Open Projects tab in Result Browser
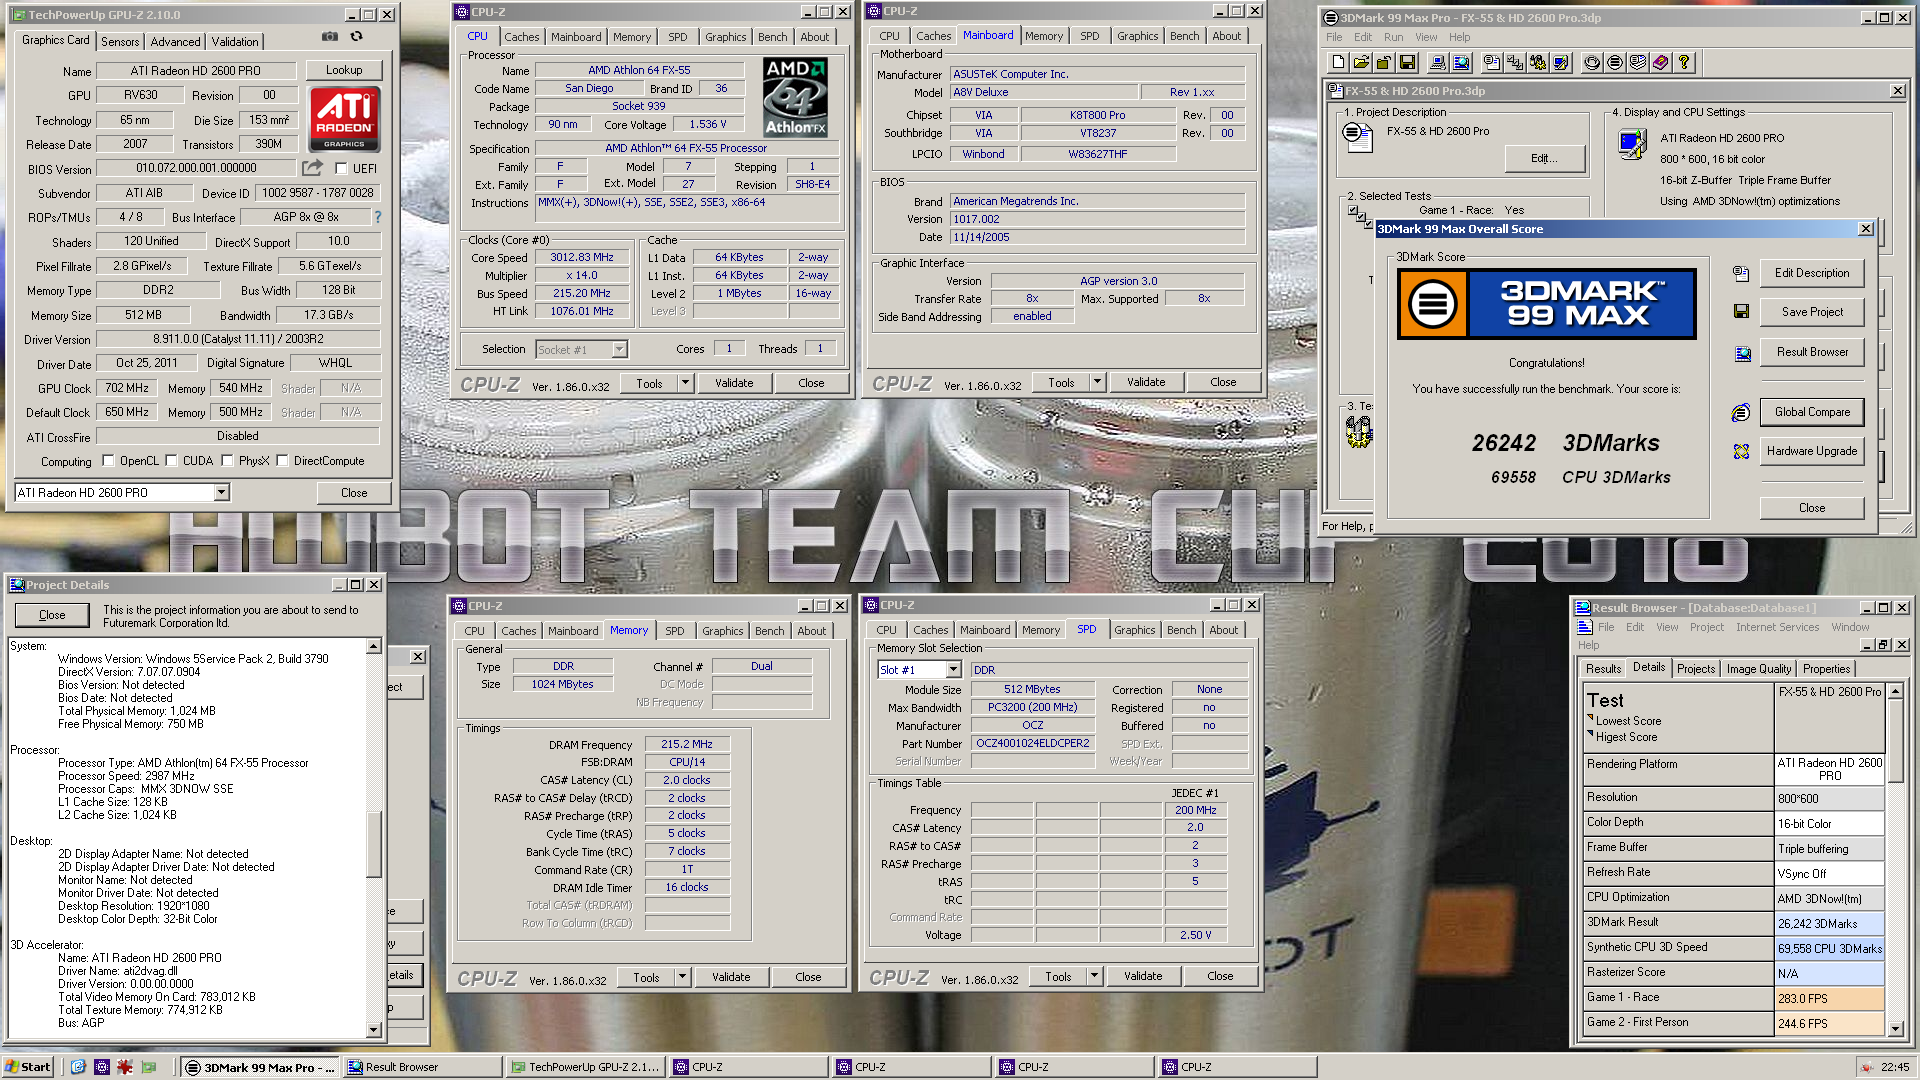This screenshot has width=1920, height=1080. click(x=1696, y=669)
